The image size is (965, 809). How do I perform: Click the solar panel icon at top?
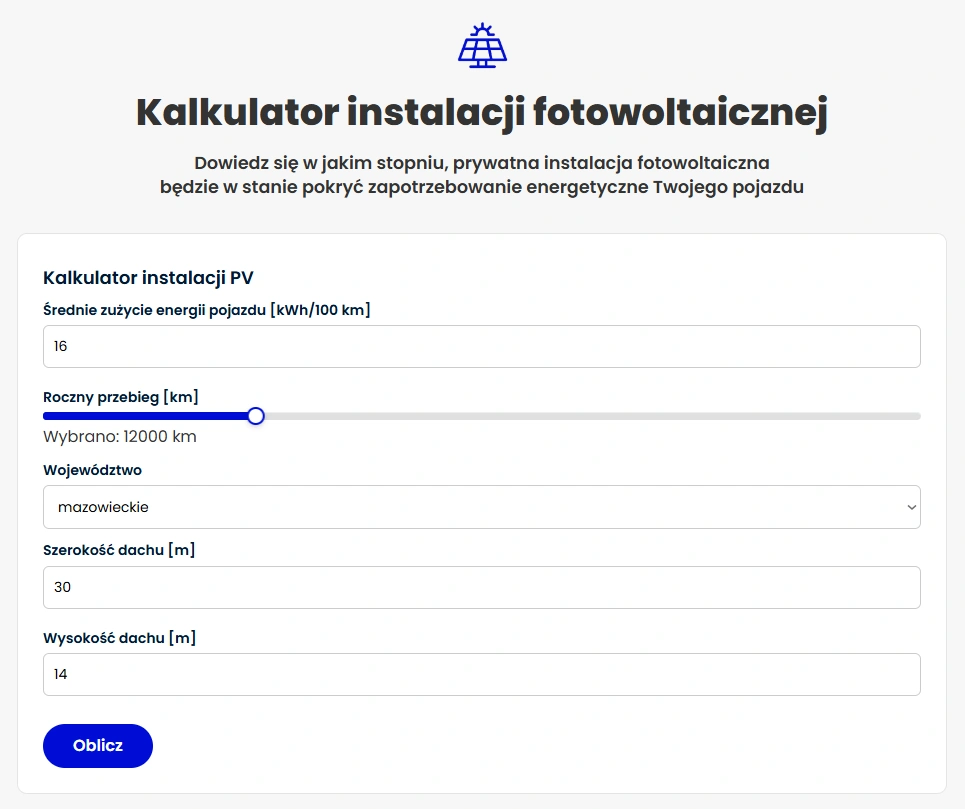(482, 45)
